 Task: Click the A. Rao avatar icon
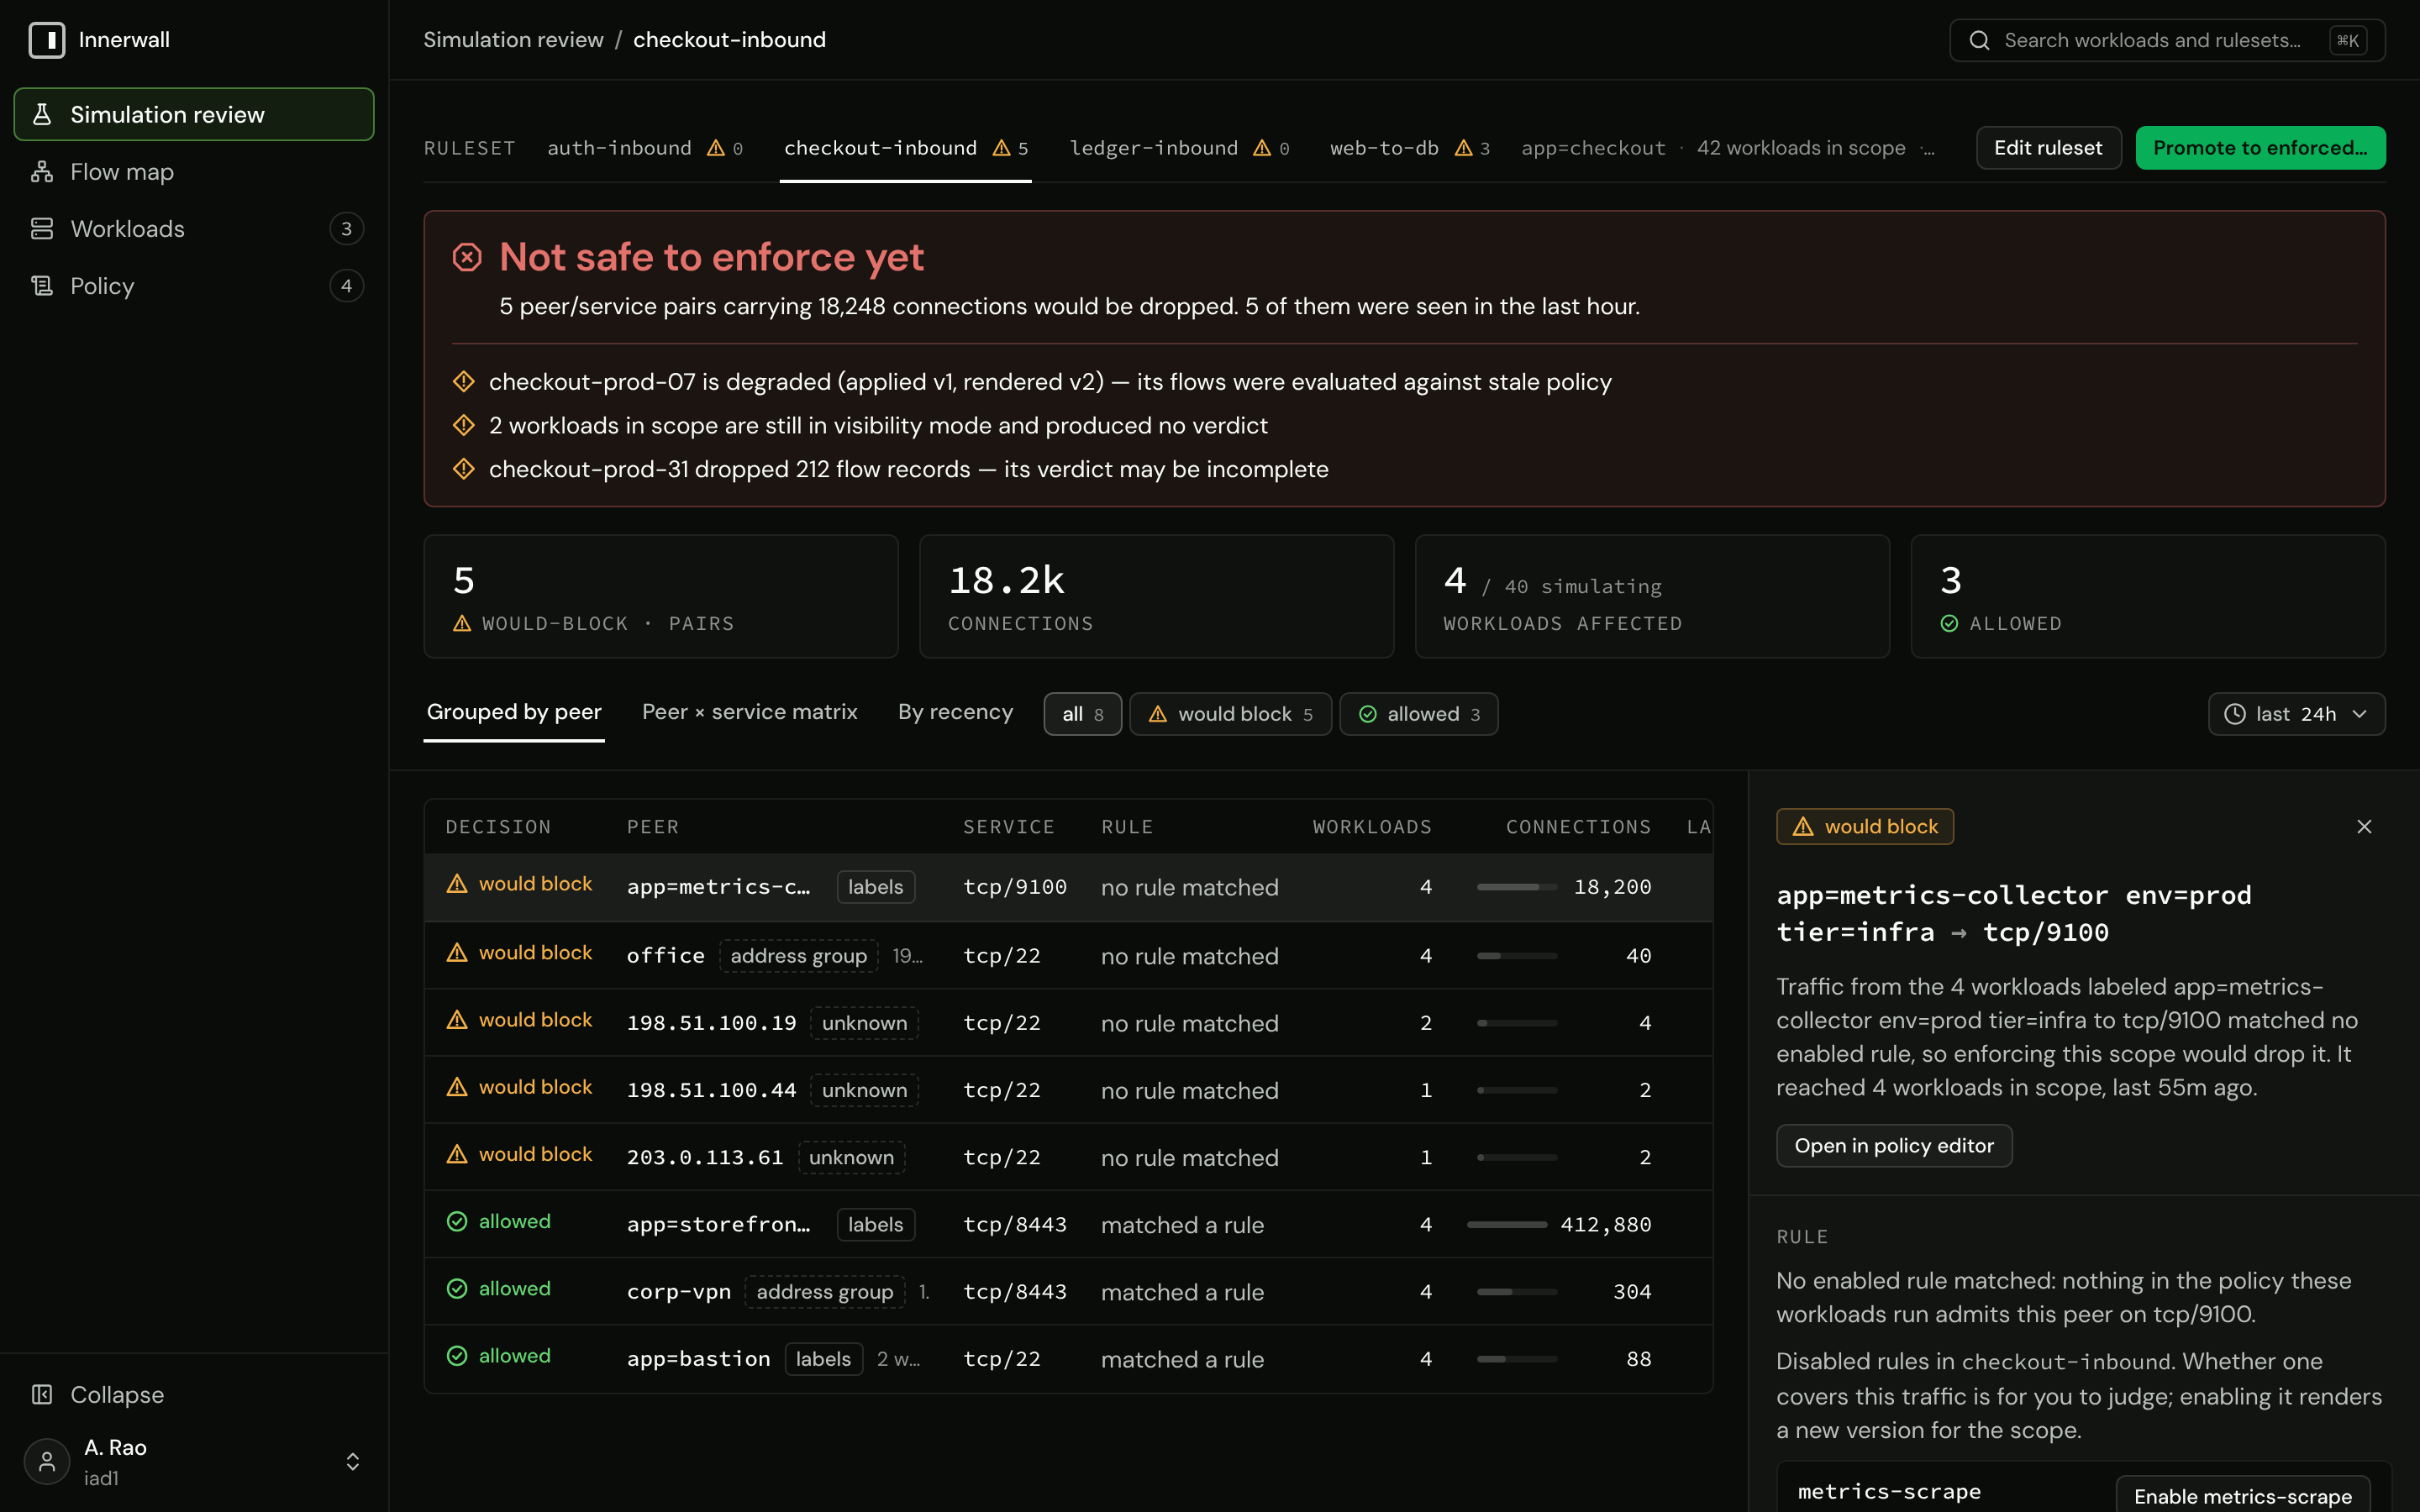pyautogui.click(x=47, y=1462)
